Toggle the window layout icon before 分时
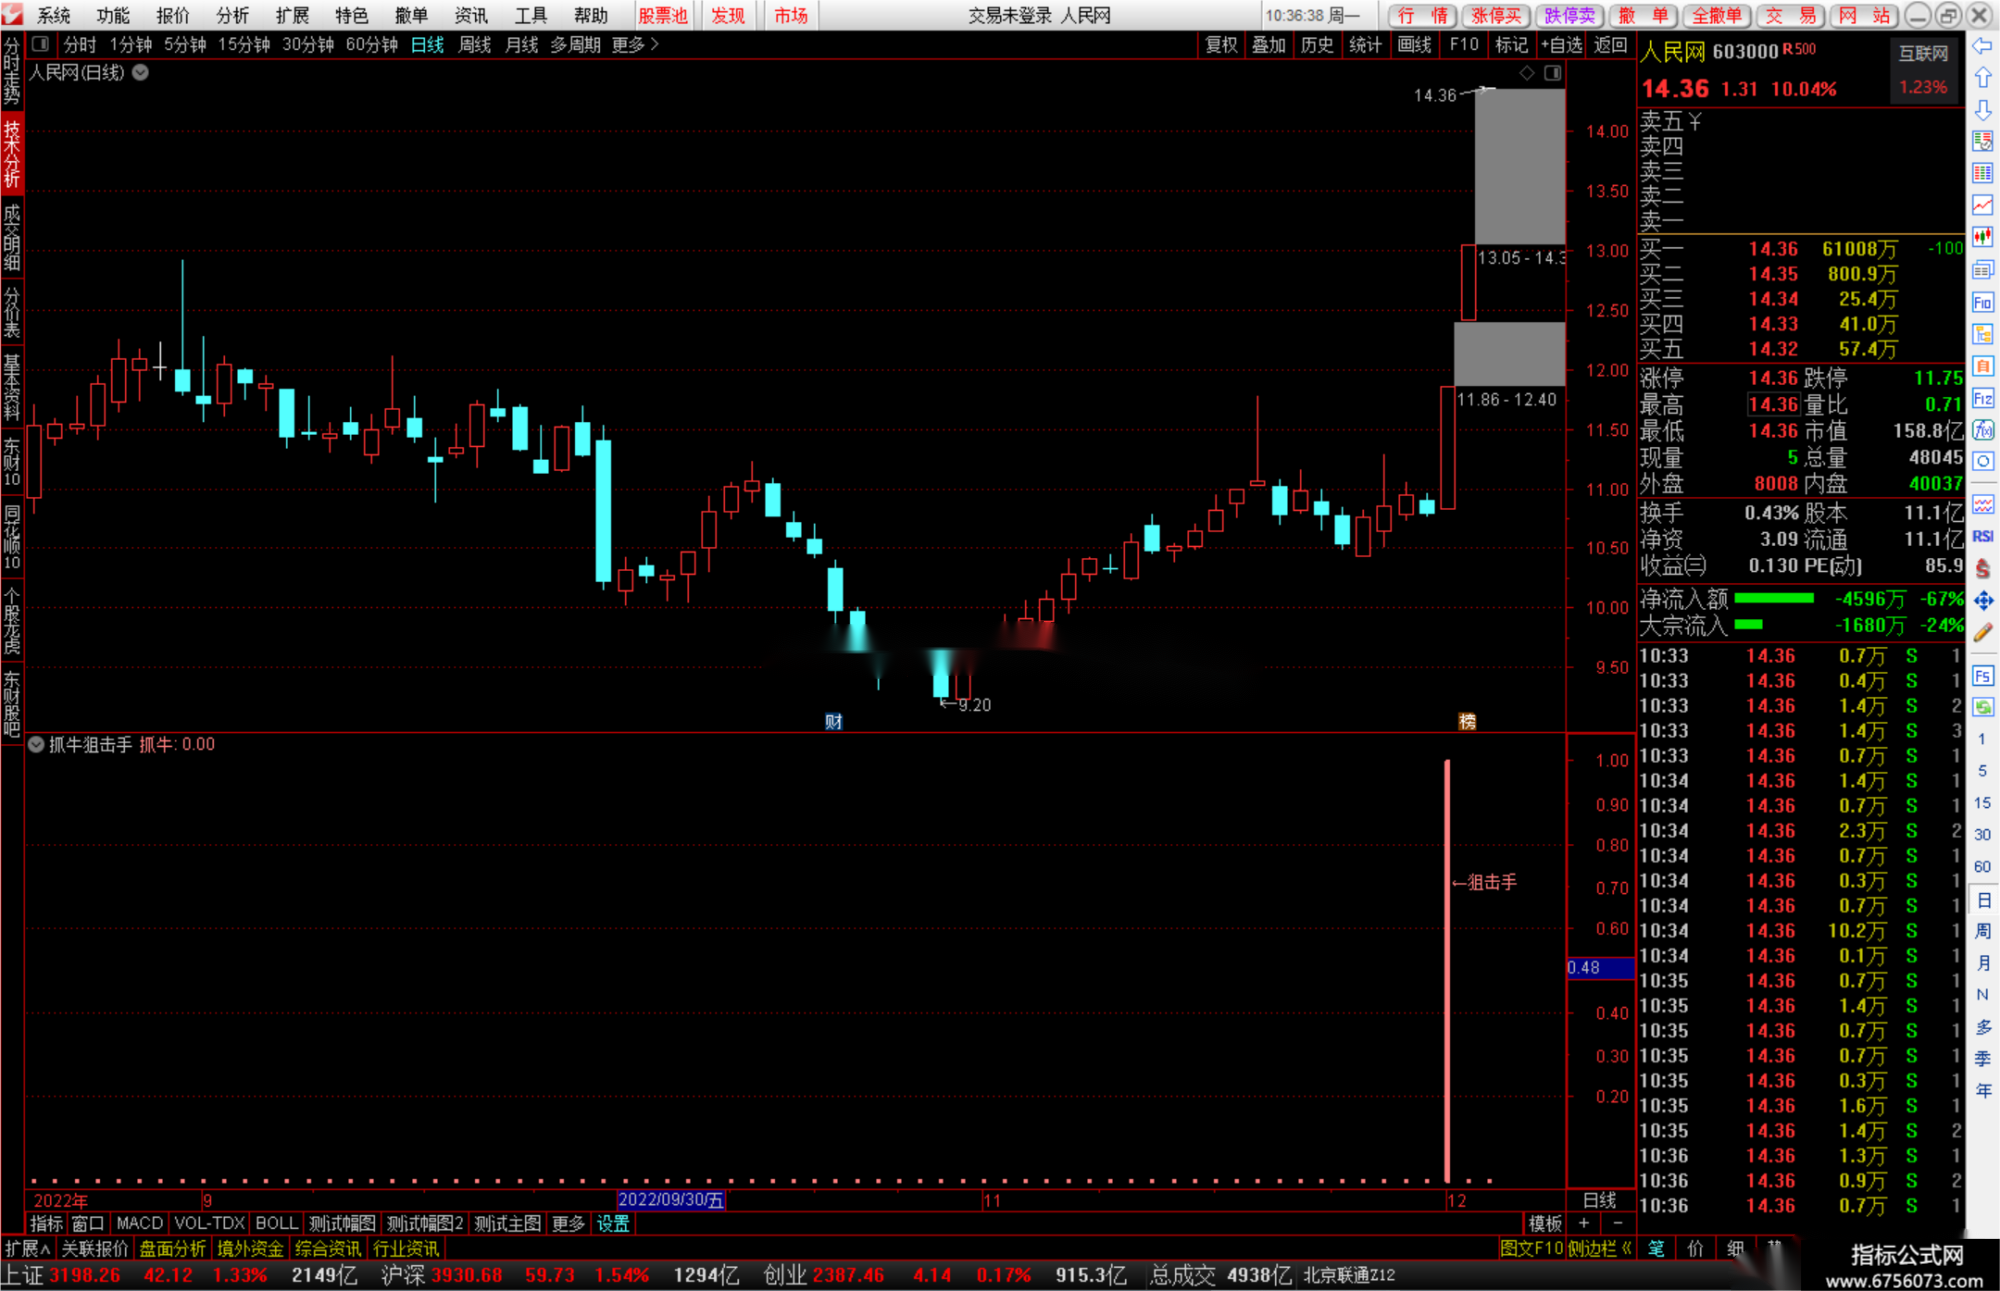The image size is (2000, 1291). [x=41, y=44]
